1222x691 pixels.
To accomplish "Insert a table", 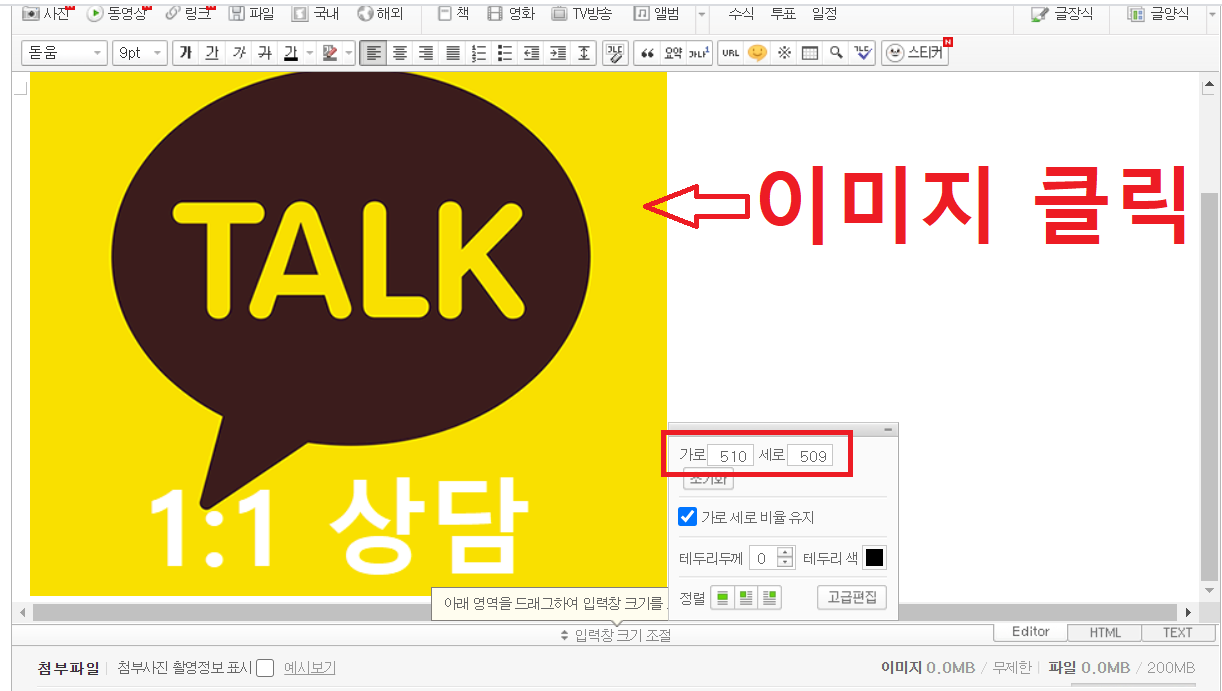I will pos(810,53).
